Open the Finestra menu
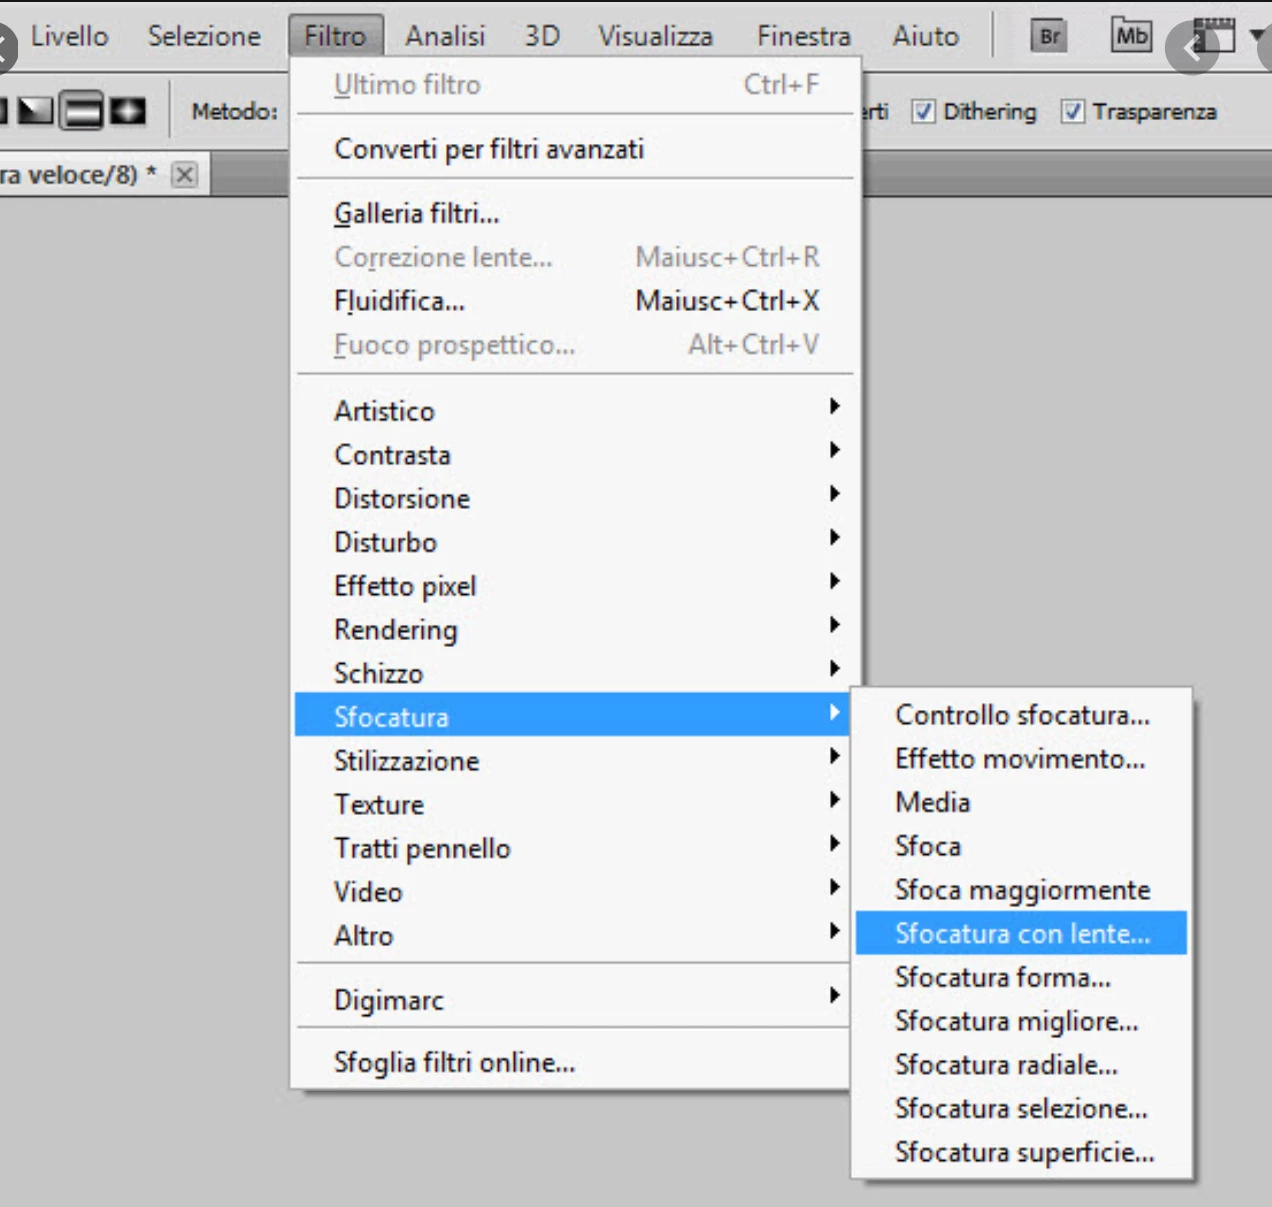The width and height of the screenshot is (1272, 1207). [803, 36]
